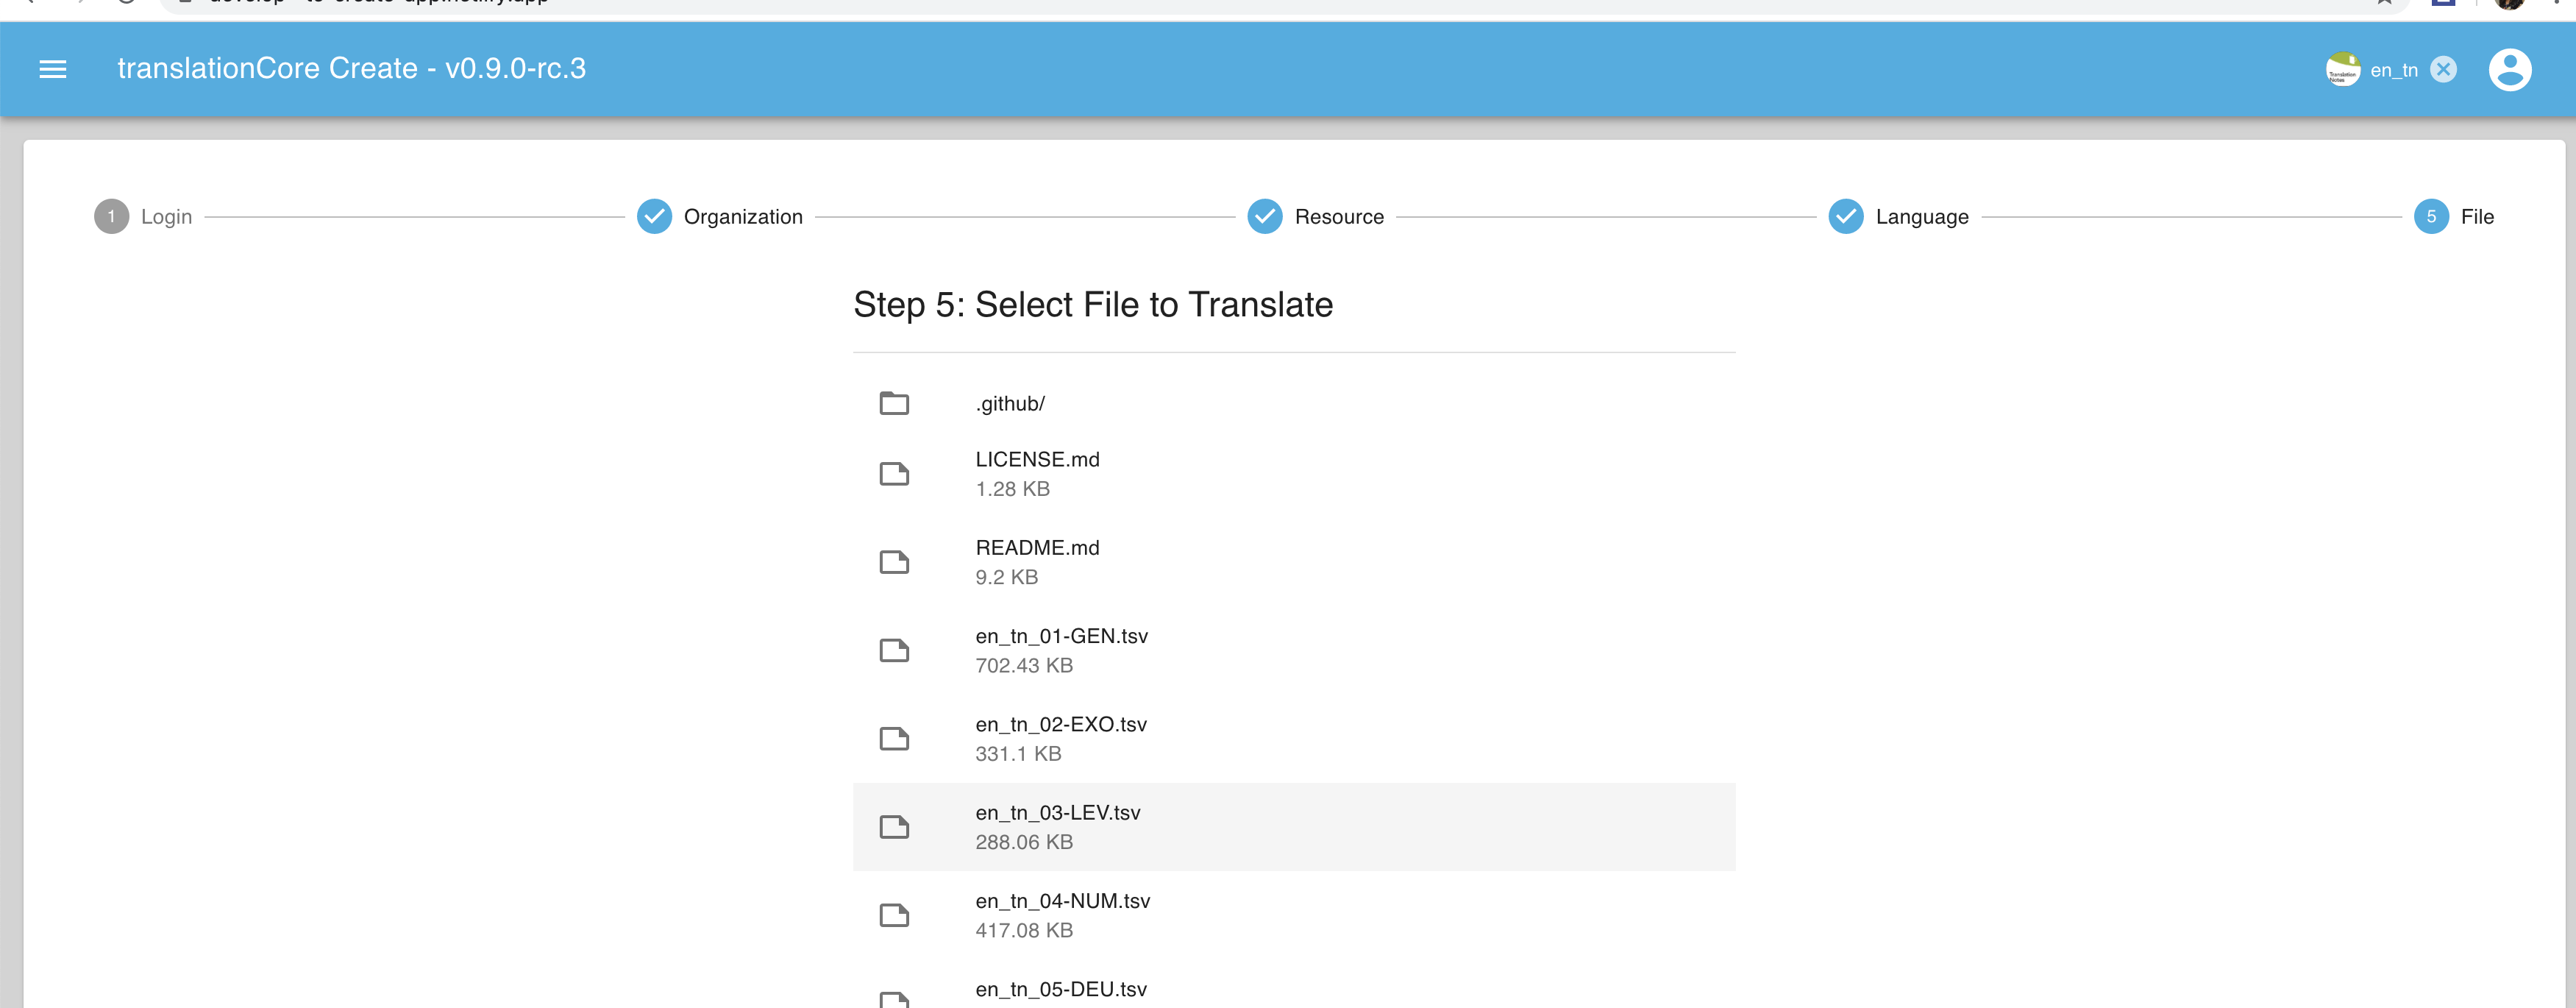This screenshot has width=2576, height=1008.
Task: Remove the en_tn chip via X
Action: [x=2443, y=70]
